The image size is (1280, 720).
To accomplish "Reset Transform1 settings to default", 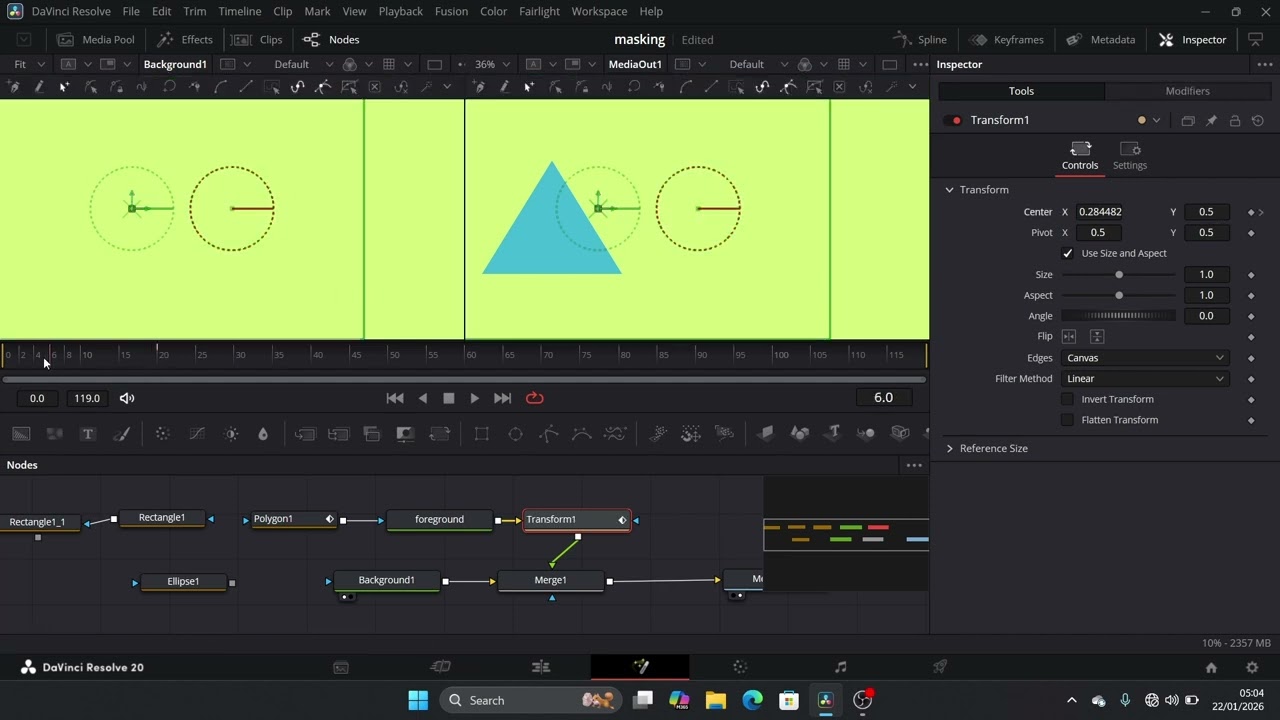I will (x=1258, y=121).
